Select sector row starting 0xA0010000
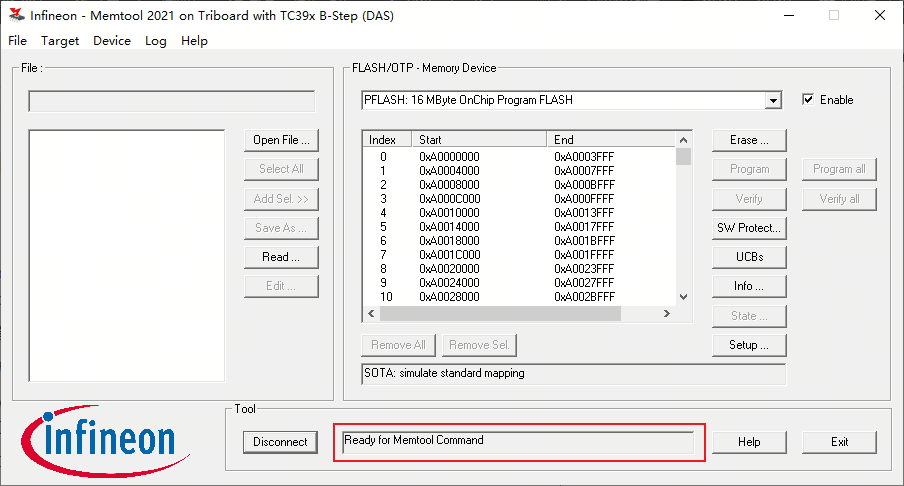 point(519,213)
